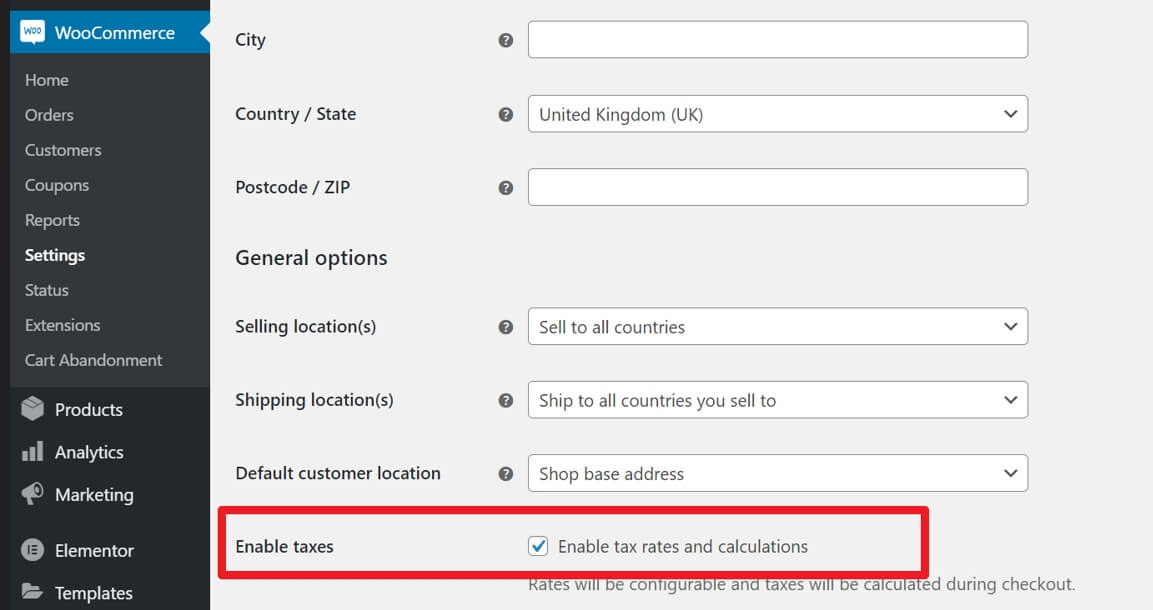Click the Templates folder icon
This screenshot has height=610, width=1153.
(x=32, y=592)
